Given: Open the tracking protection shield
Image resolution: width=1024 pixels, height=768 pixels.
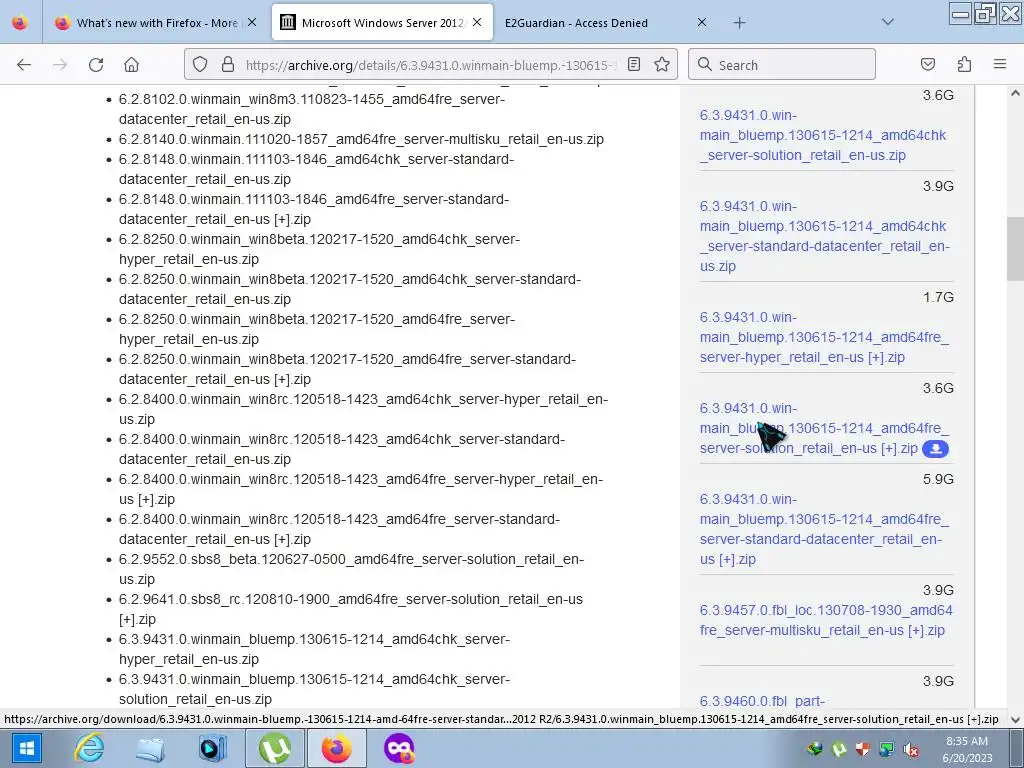Looking at the screenshot, I should coord(200,65).
